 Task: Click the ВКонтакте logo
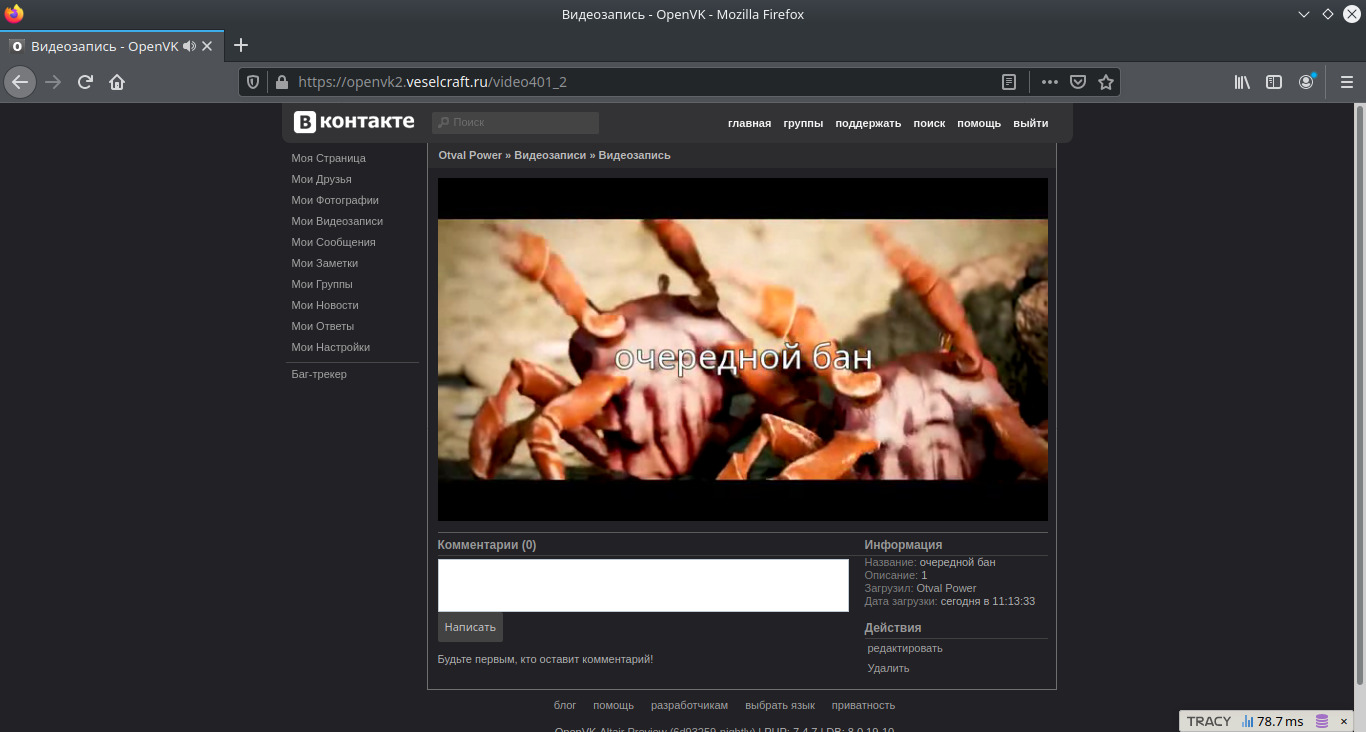click(x=354, y=122)
